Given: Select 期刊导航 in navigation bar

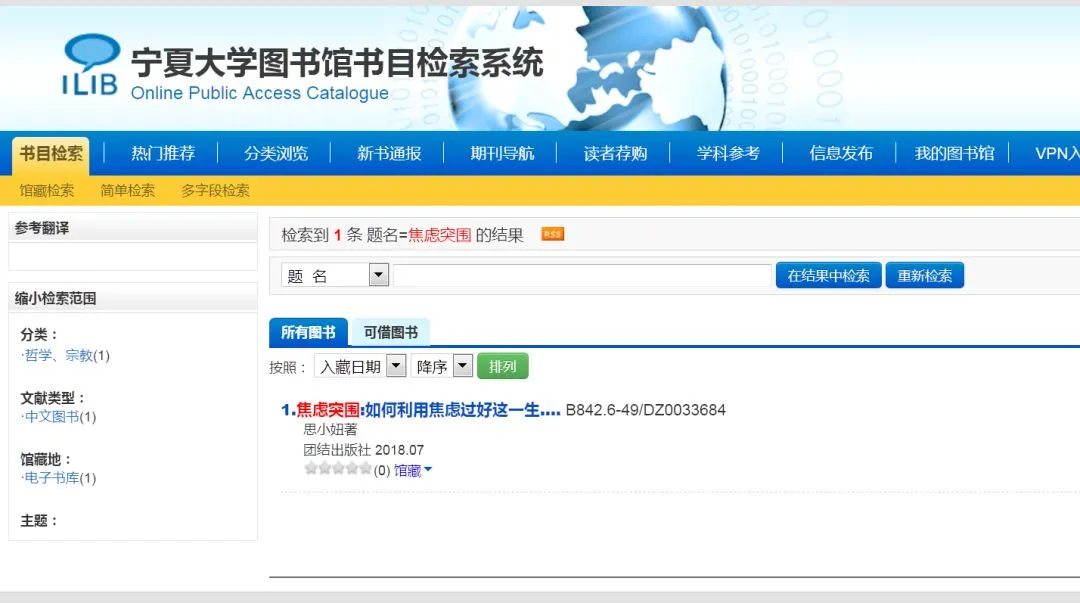Looking at the screenshot, I should coord(502,153).
